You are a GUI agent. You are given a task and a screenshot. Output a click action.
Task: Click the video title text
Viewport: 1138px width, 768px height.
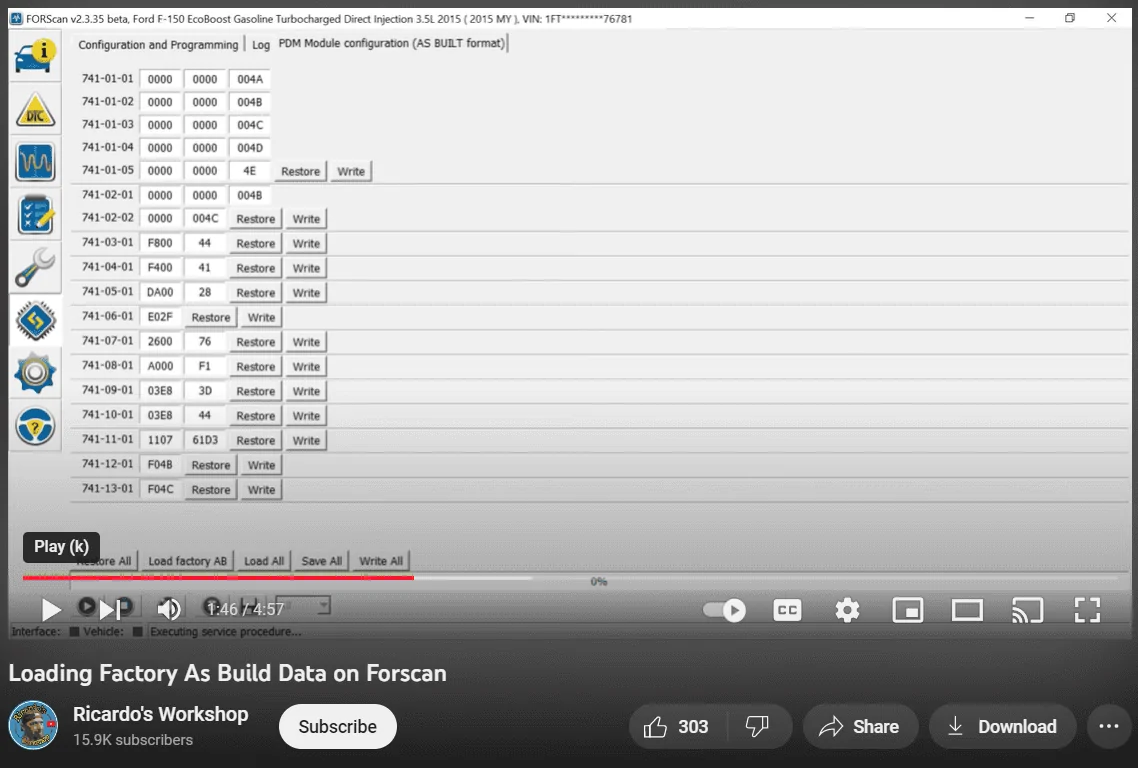click(227, 673)
